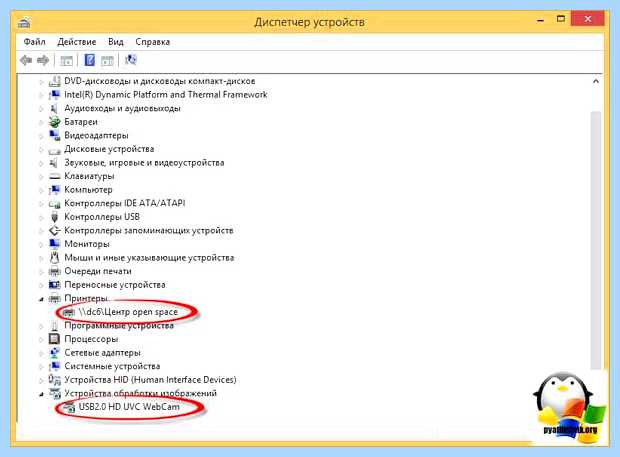Expand the Процессоры tree node
The width and height of the screenshot is (620, 457).
pos(41,340)
